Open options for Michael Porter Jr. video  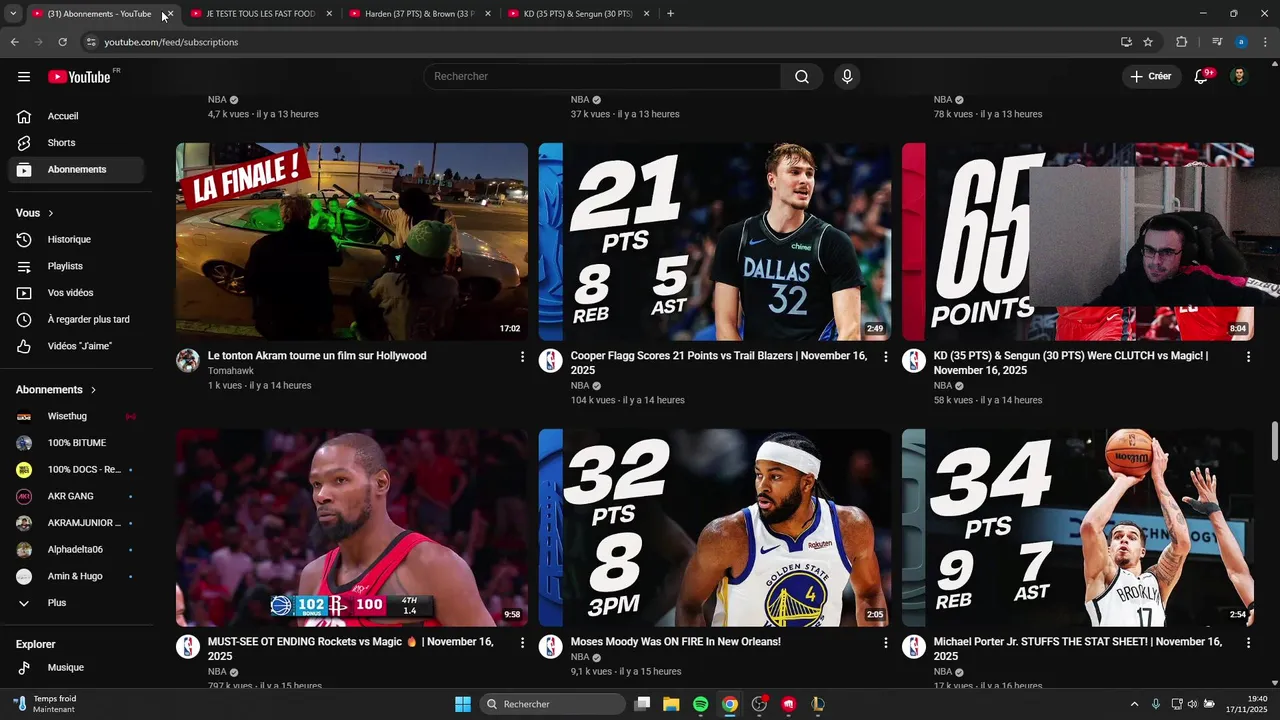click(1248, 643)
